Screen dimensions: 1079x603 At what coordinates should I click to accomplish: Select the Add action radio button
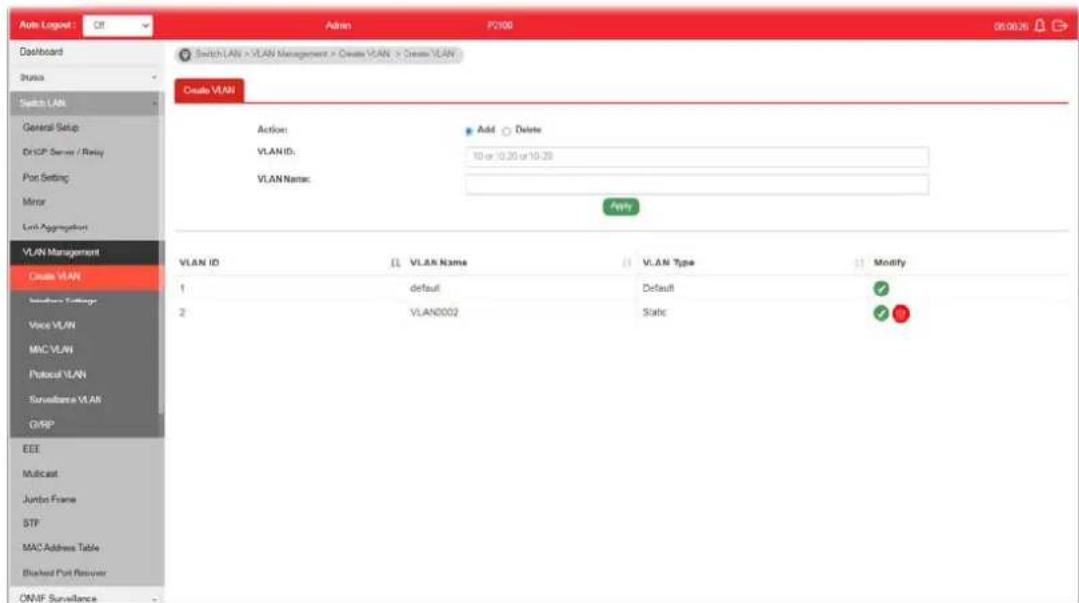[x=469, y=131]
